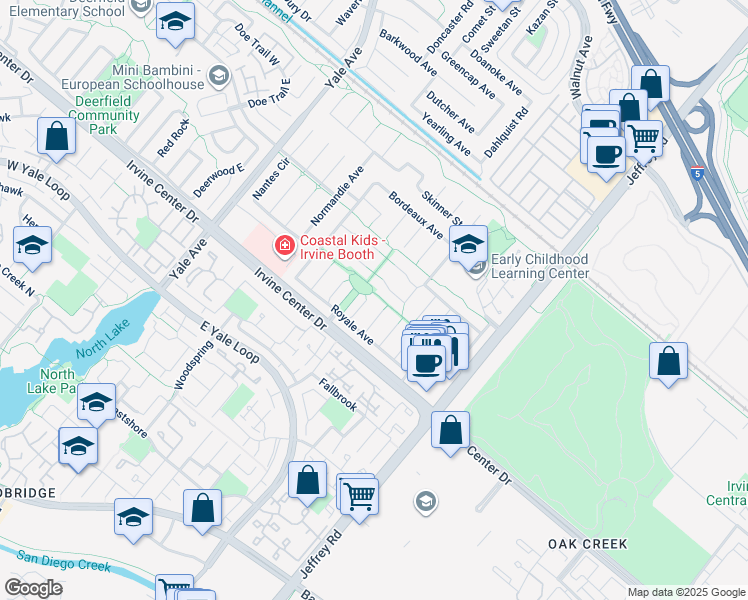Select the OAK CREEK neighborhood label
Image resolution: width=748 pixels, height=600 pixels.
click(588, 544)
